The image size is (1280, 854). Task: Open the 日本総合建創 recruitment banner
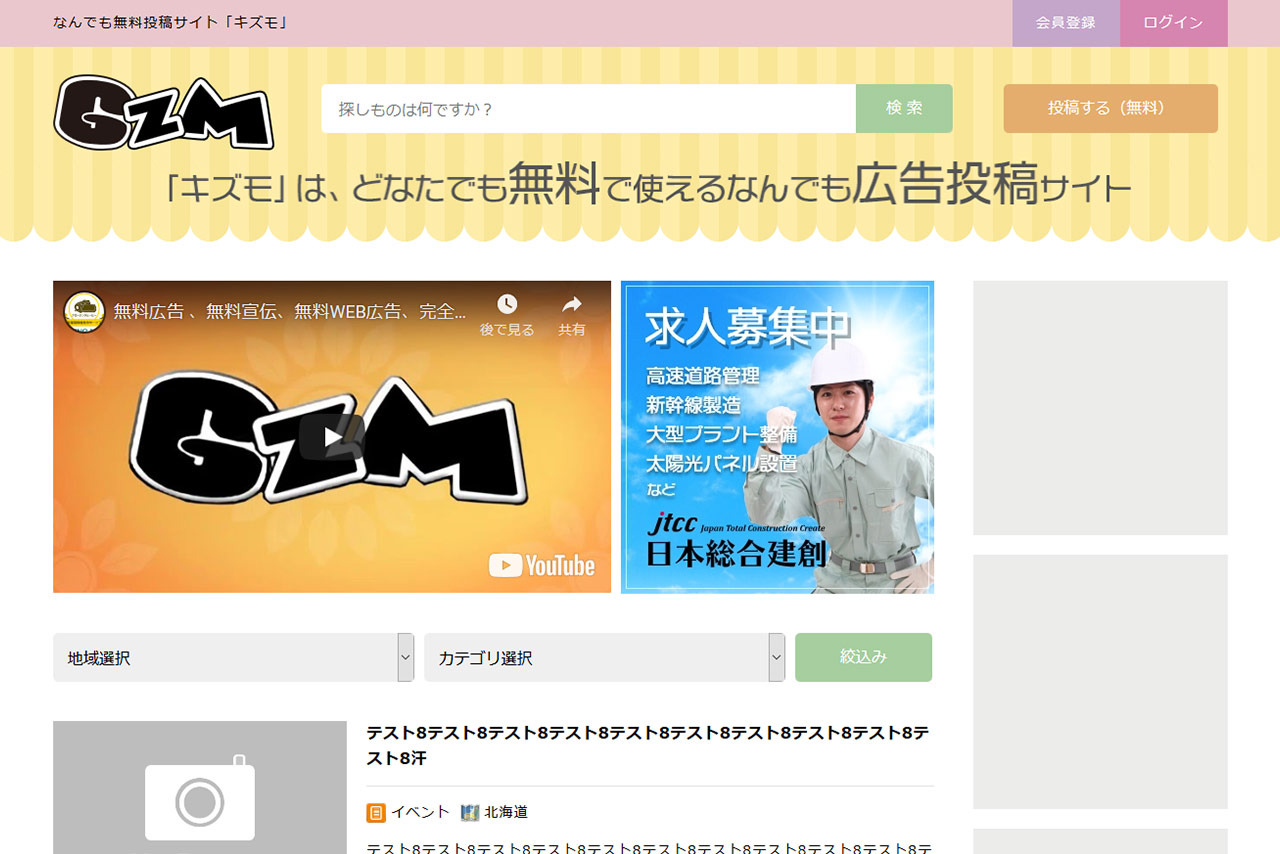(x=777, y=437)
